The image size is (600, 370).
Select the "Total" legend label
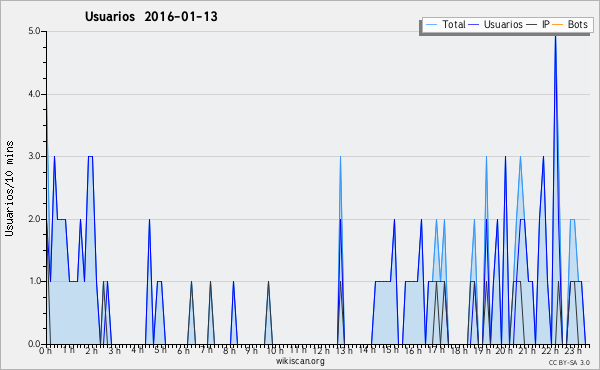pos(454,24)
